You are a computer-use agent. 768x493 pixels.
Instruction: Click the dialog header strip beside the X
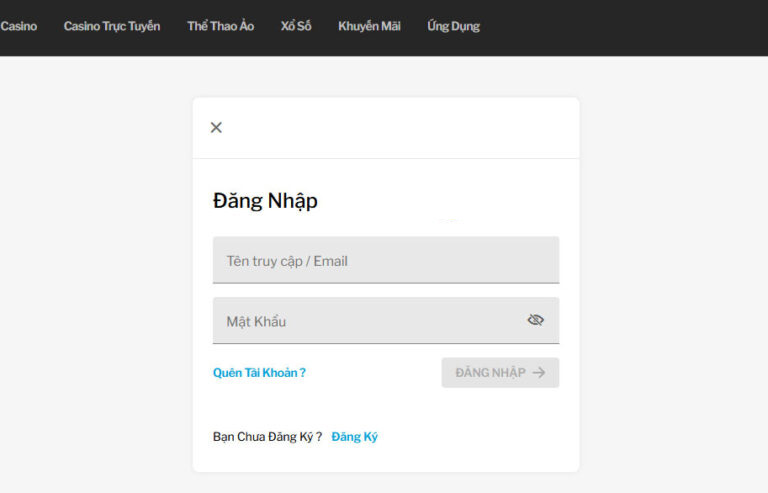(x=400, y=127)
